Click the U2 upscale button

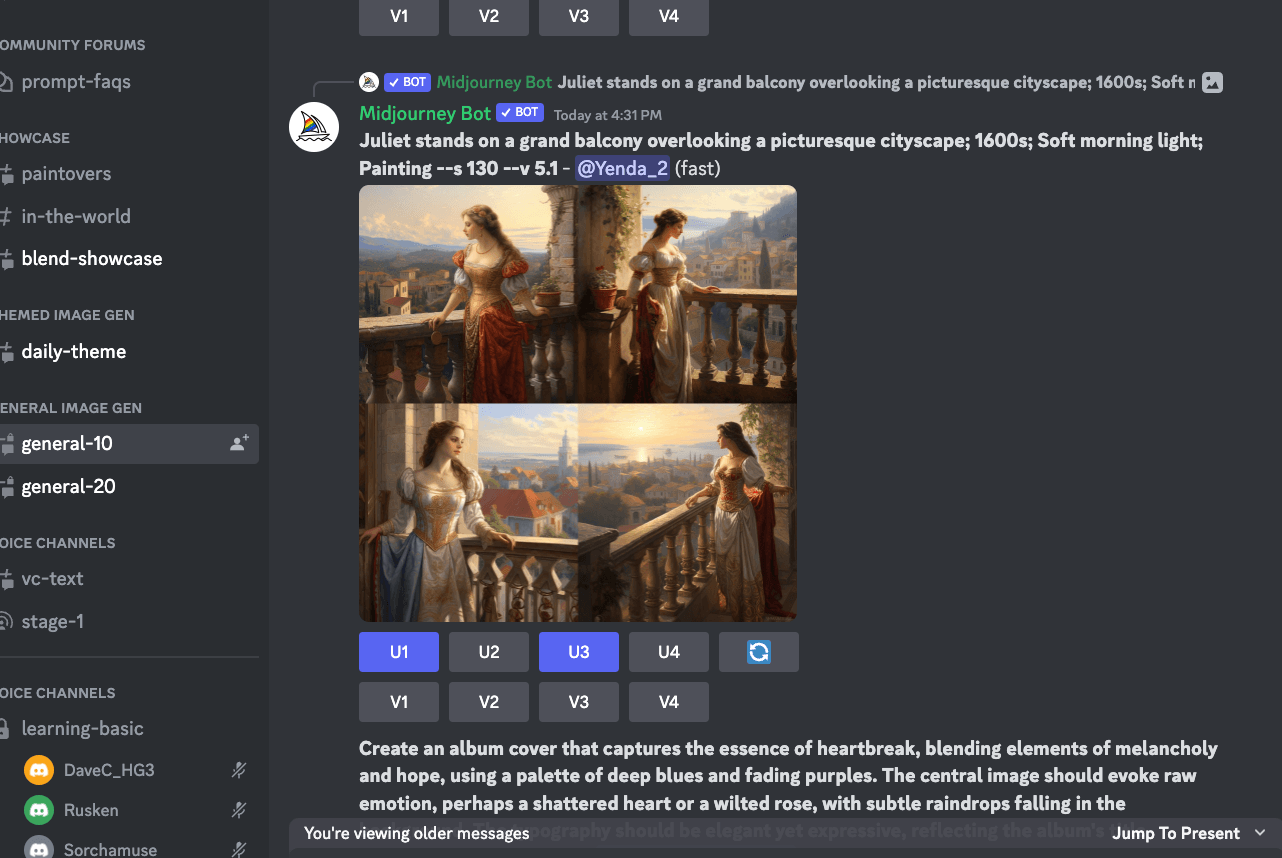(489, 652)
